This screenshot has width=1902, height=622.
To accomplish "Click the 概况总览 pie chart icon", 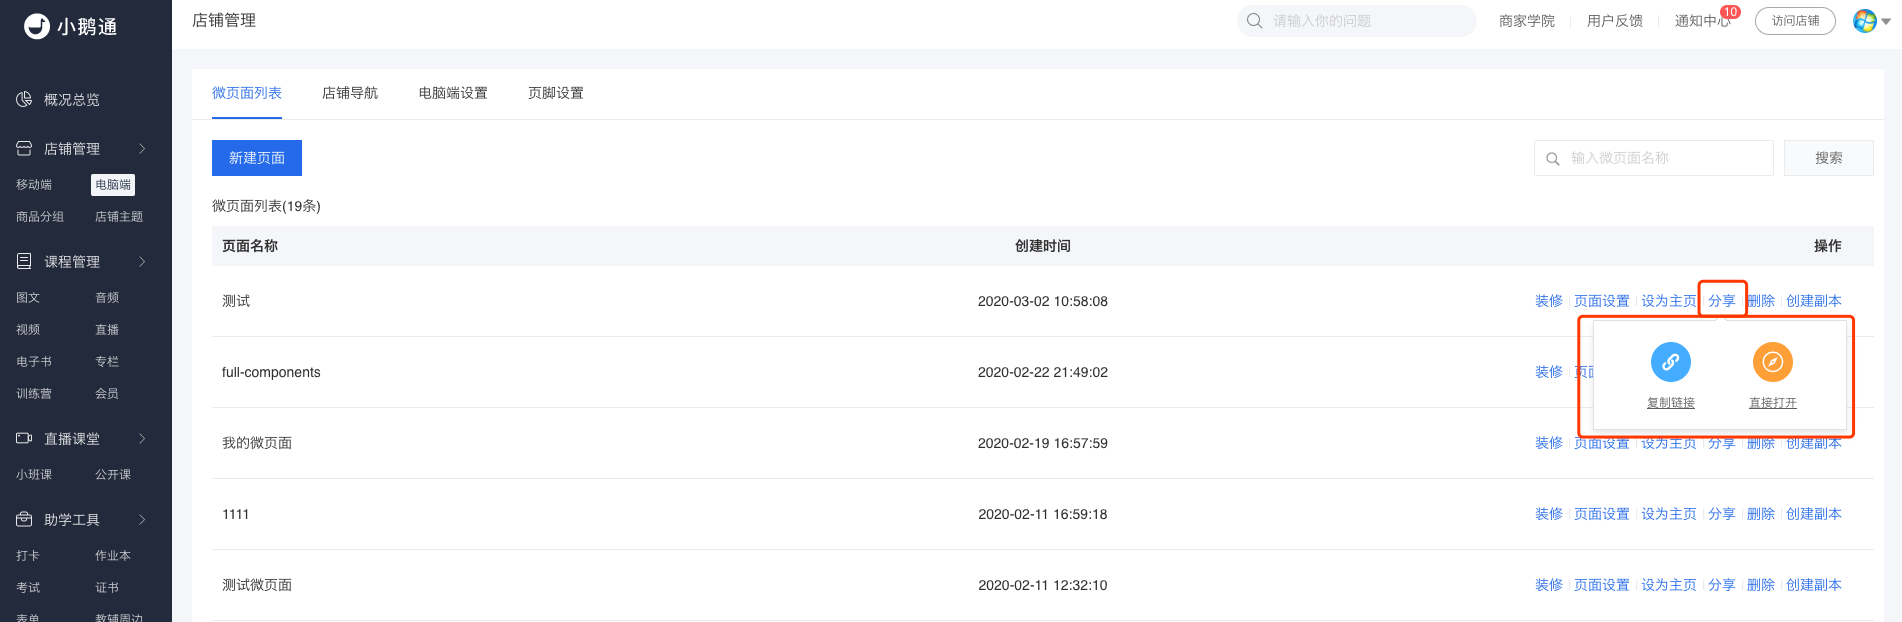I will pyautogui.click(x=24, y=99).
